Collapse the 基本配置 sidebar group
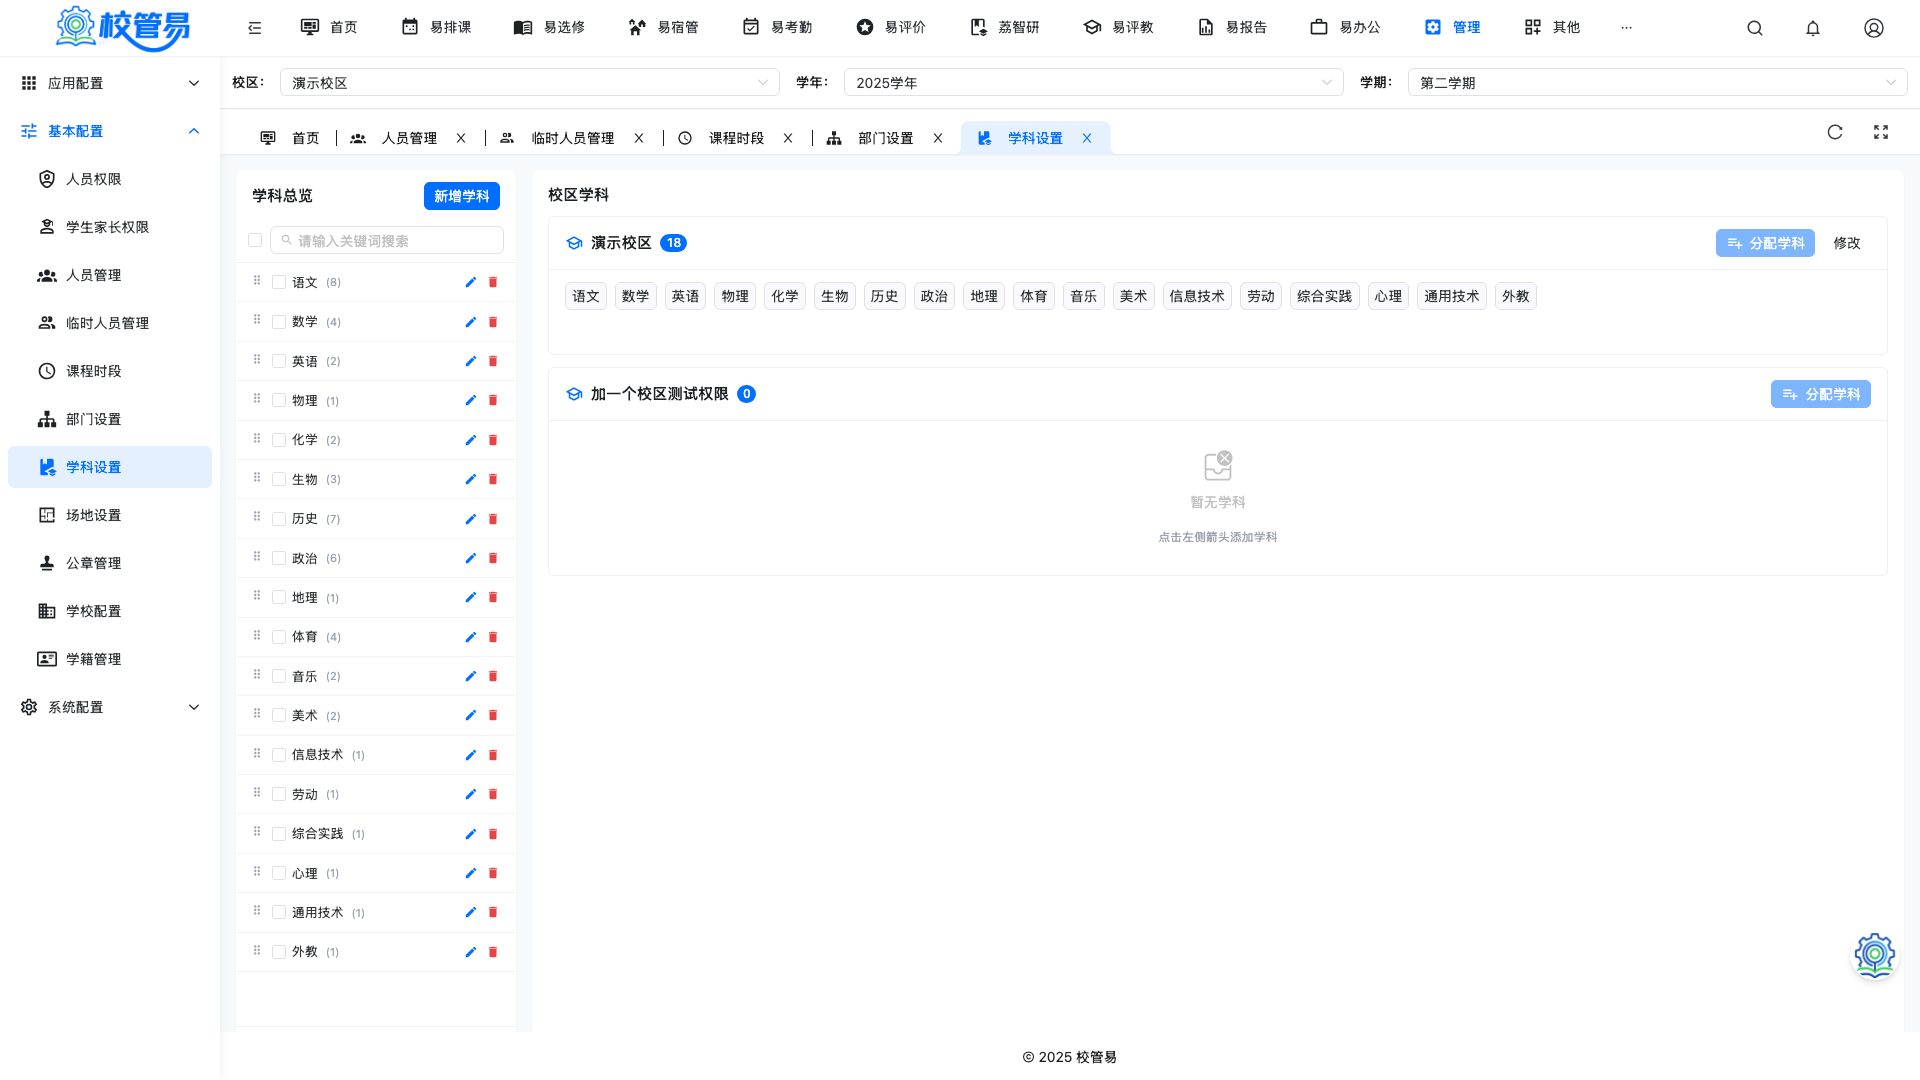 [x=110, y=131]
